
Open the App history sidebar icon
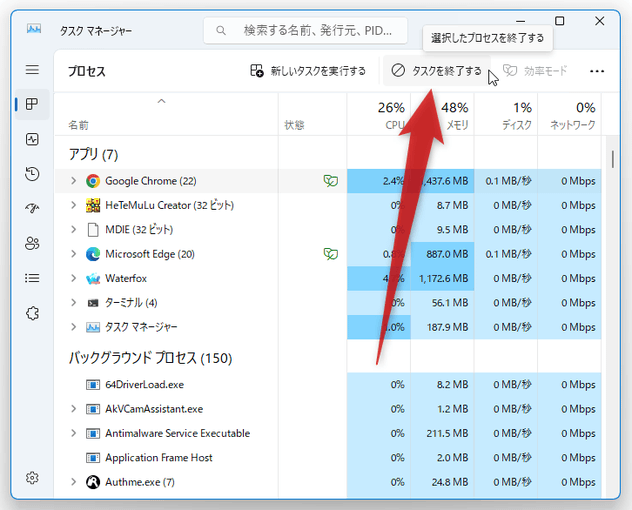[x=32, y=174]
